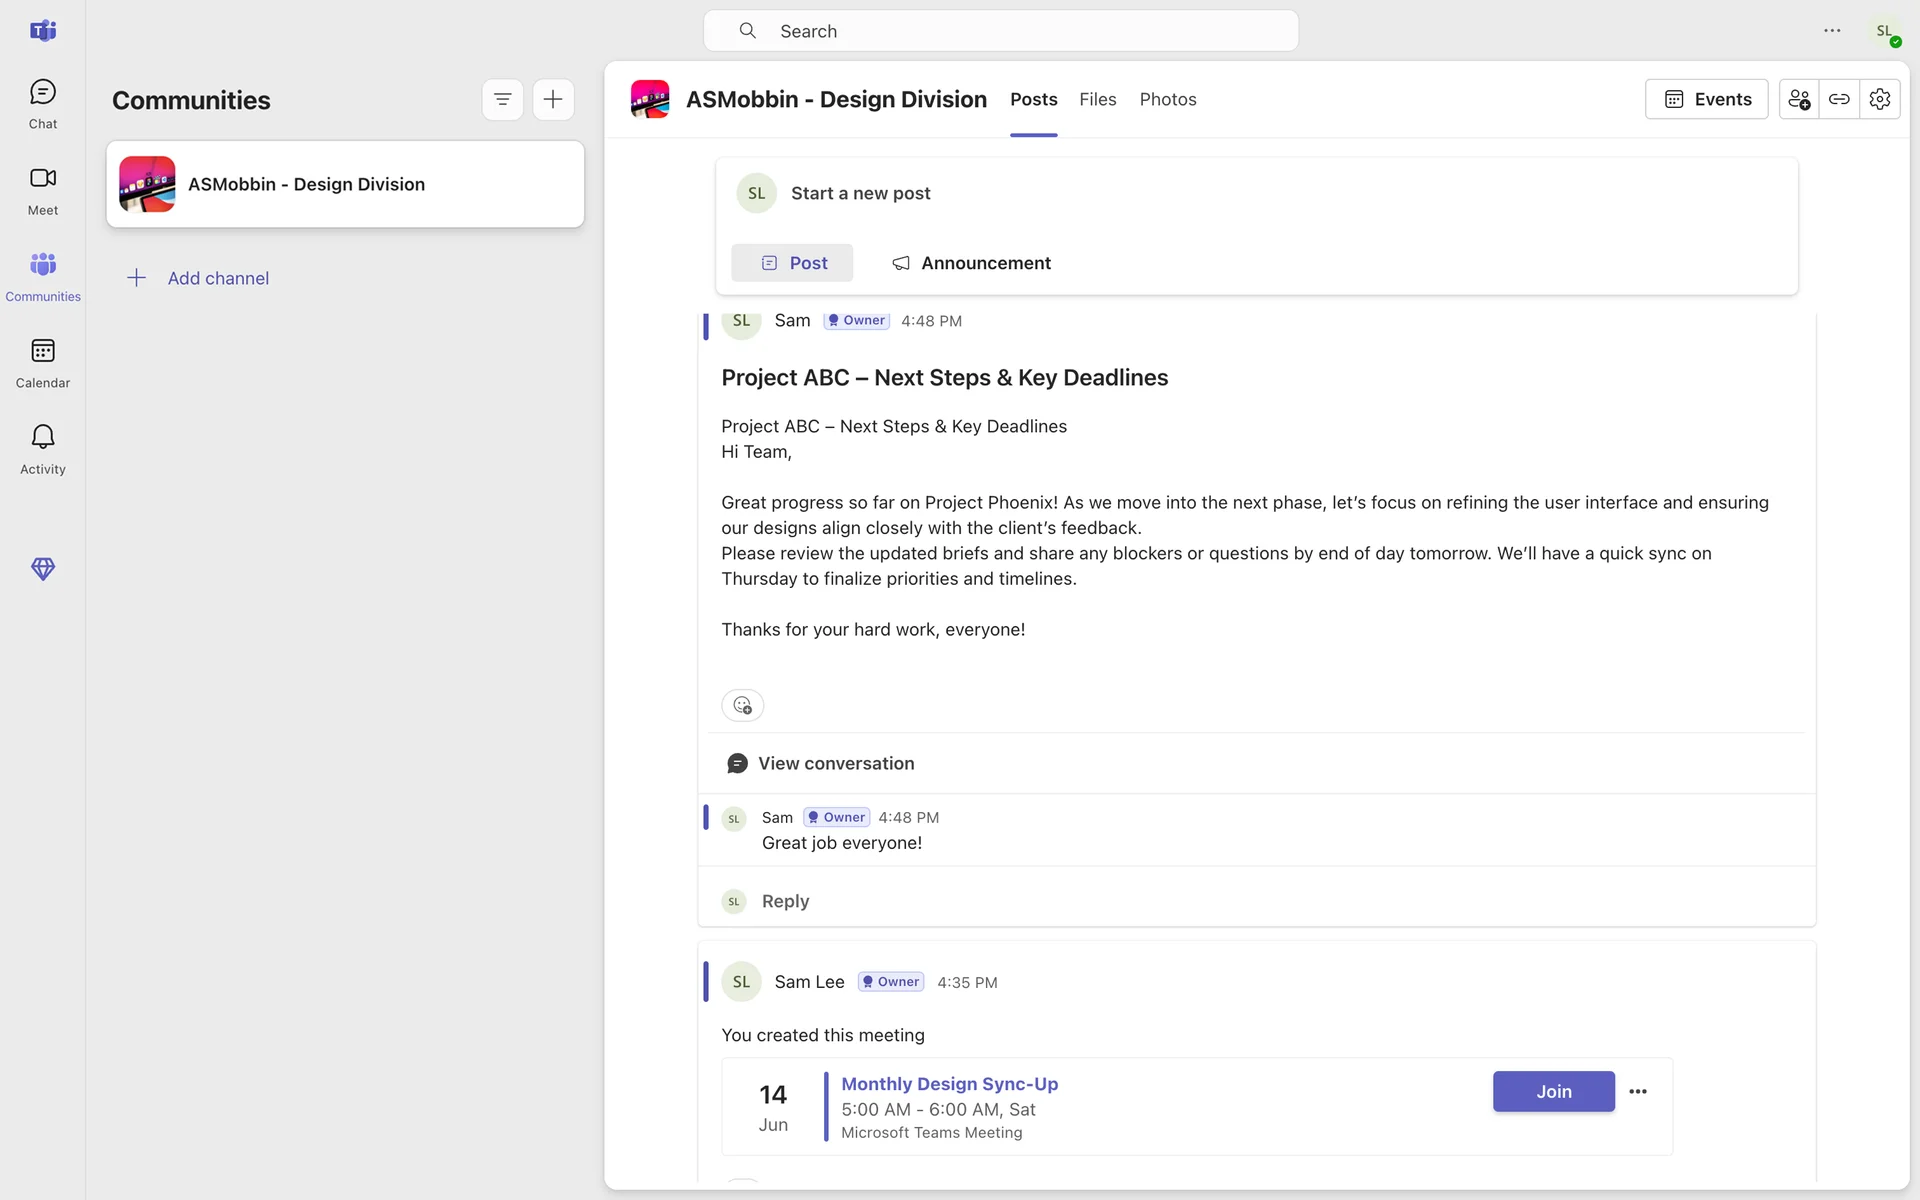Copy community link via link icon
The height and width of the screenshot is (1200, 1920).
pos(1839,99)
